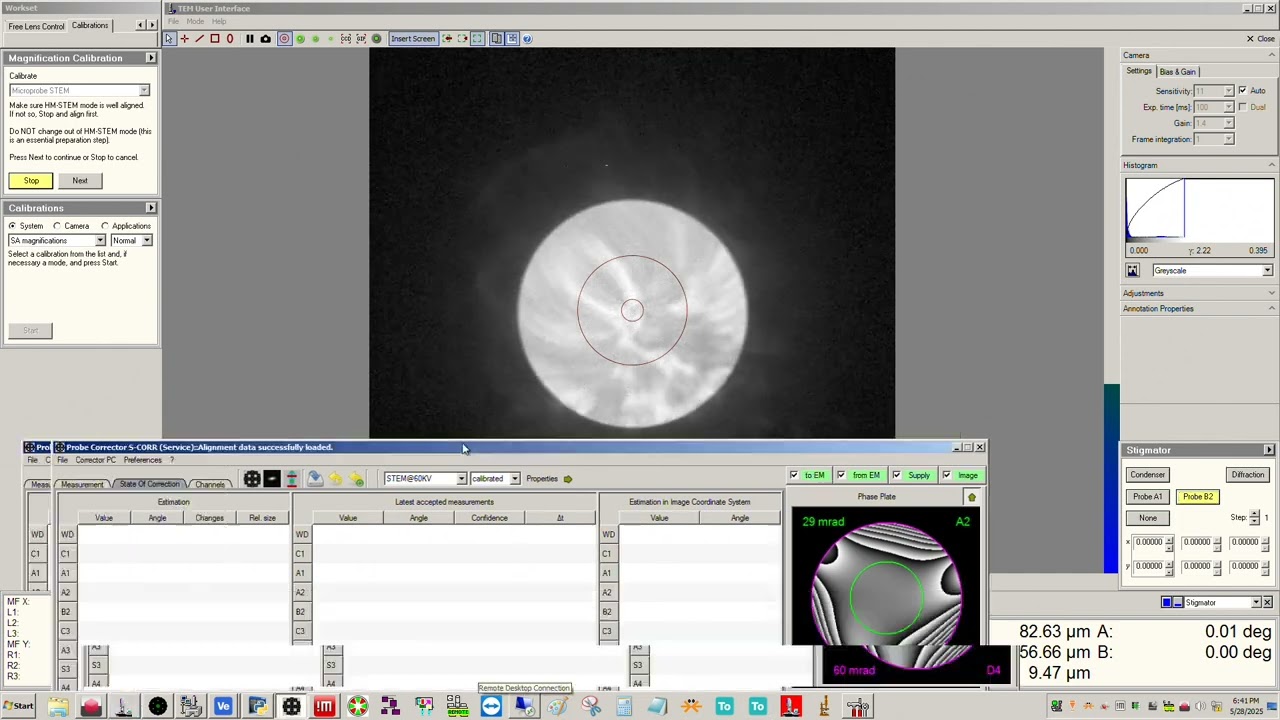Screen dimensions: 1280x720
Task: Click the blue help question-mark icon
Action: 527,39
